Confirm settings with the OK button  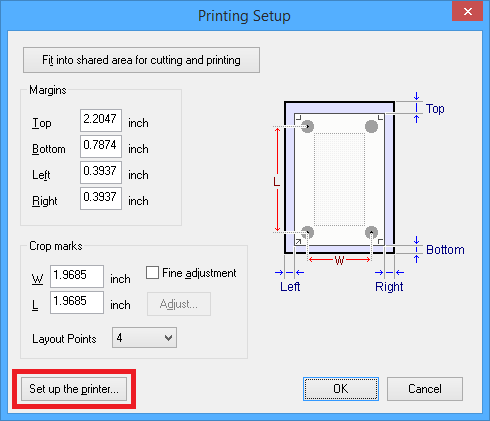(341, 389)
